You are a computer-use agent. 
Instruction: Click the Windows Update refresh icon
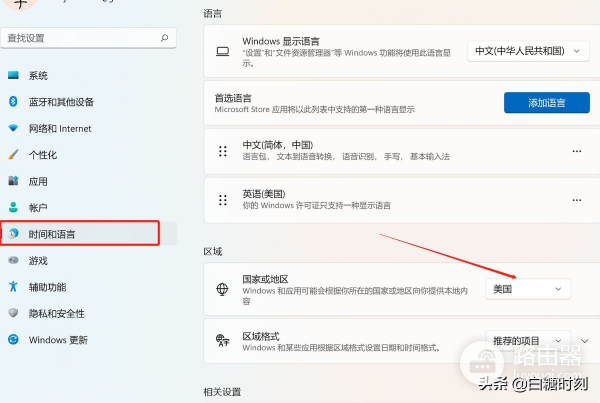coord(13,339)
